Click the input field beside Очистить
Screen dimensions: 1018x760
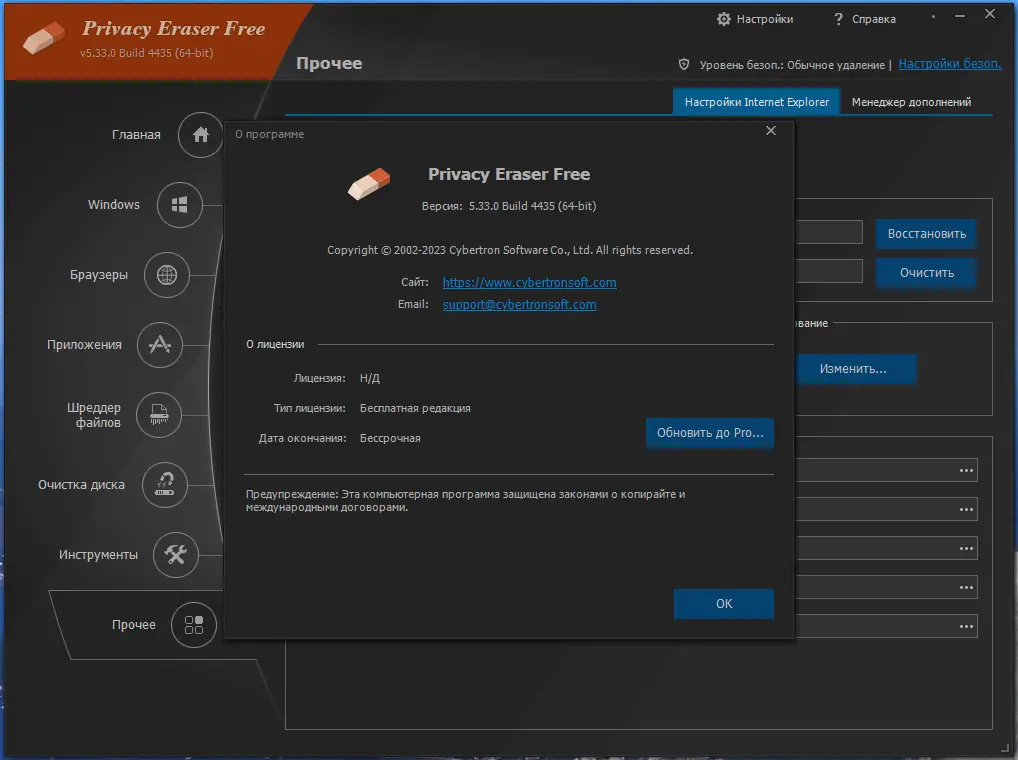(x=829, y=271)
